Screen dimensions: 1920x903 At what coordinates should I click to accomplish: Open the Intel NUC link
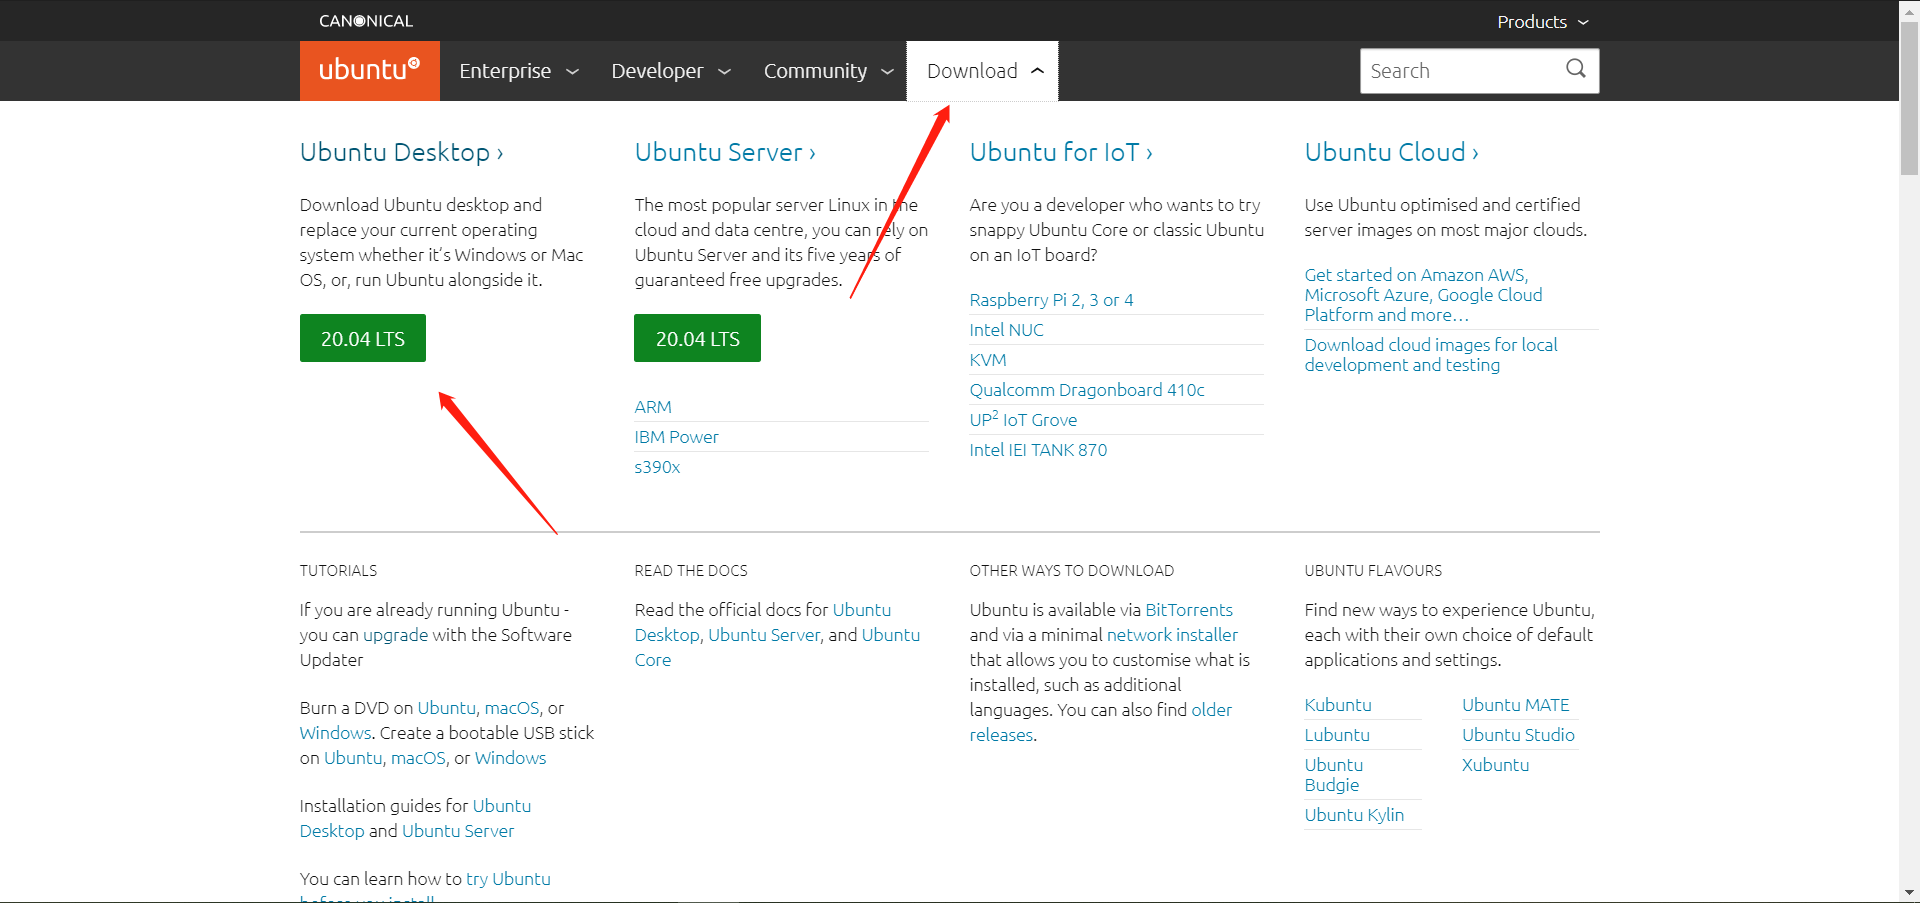pos(1006,330)
